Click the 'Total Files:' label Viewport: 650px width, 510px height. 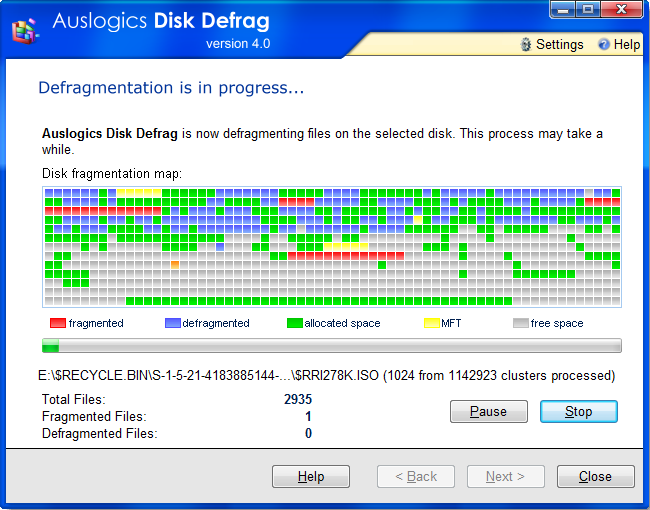(74, 399)
